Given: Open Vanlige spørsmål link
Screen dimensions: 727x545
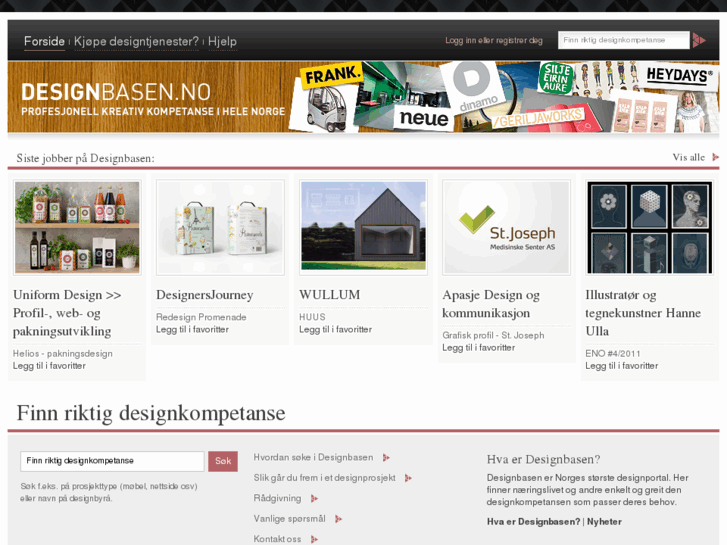Looking at the screenshot, I should [x=289, y=519].
